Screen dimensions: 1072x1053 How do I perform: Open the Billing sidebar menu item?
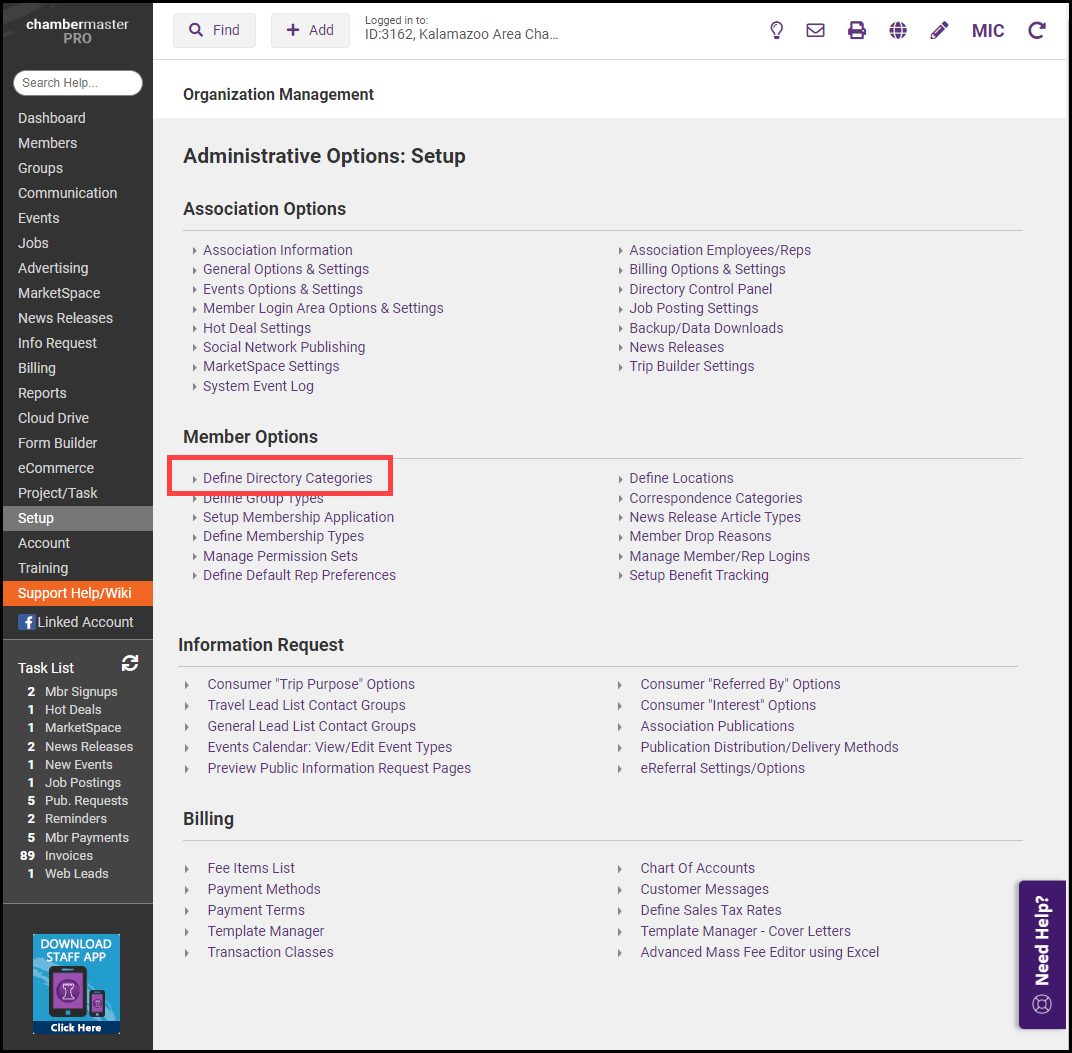(37, 368)
